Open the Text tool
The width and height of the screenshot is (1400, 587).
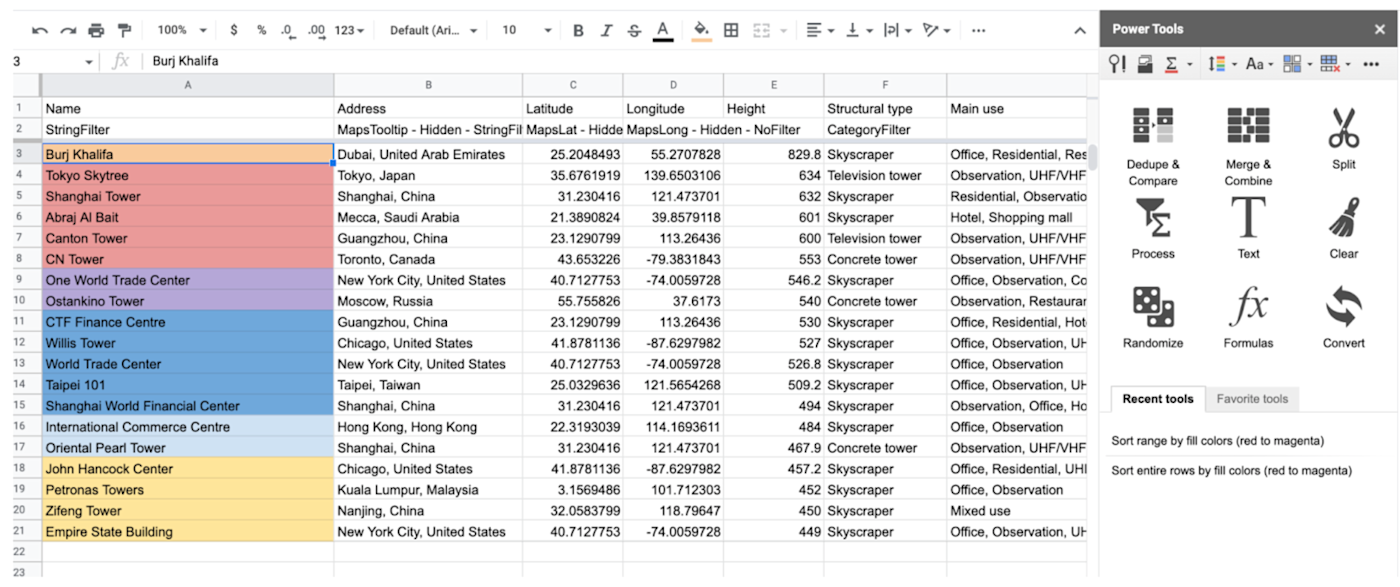coord(1248,229)
